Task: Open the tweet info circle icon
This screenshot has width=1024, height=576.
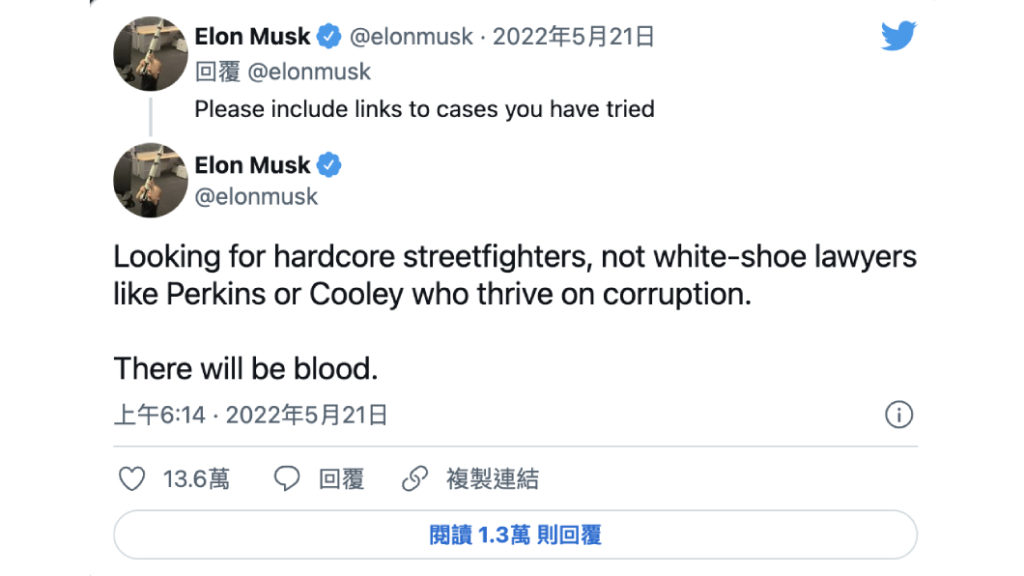Action: 899,415
